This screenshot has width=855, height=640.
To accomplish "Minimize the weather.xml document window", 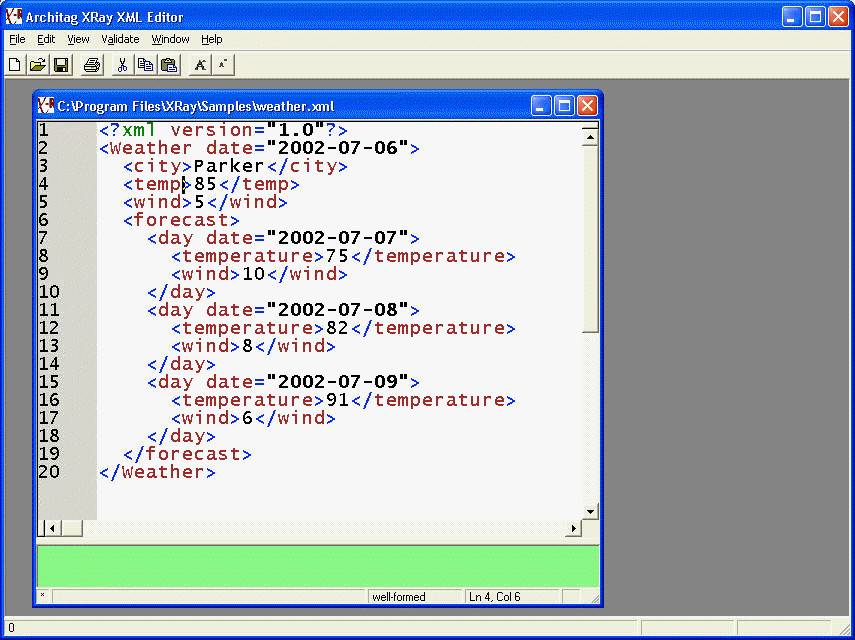I will 541,105.
